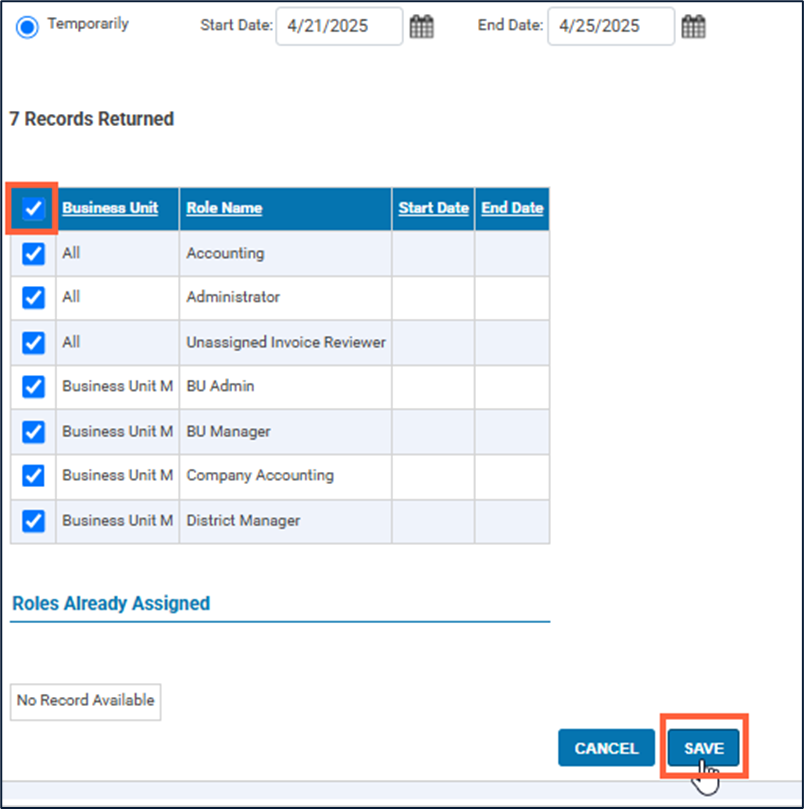Click the Administrator role name cell

tap(285, 298)
